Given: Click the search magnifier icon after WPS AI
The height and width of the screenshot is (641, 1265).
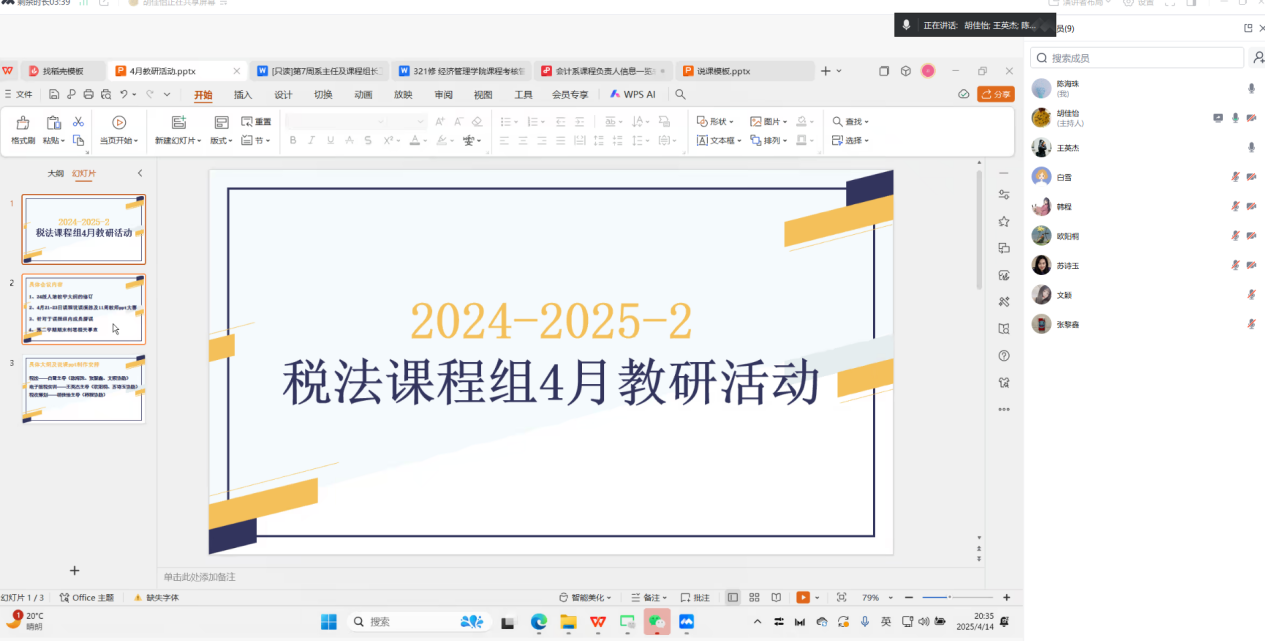Looking at the screenshot, I should [x=680, y=94].
